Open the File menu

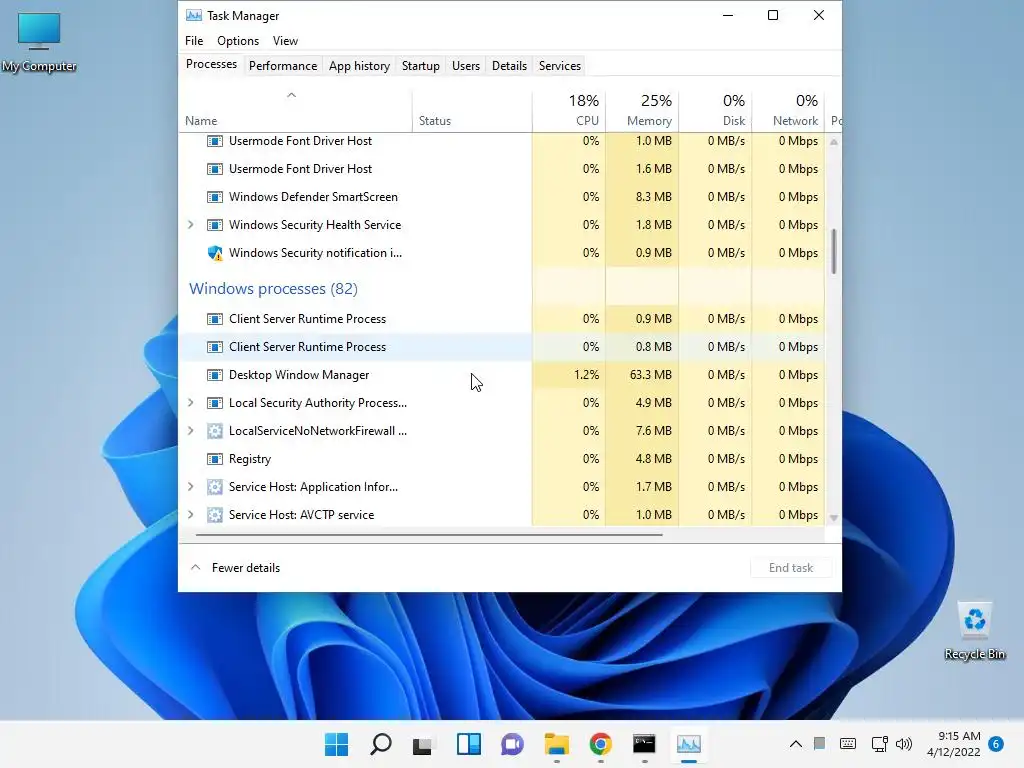(x=194, y=40)
